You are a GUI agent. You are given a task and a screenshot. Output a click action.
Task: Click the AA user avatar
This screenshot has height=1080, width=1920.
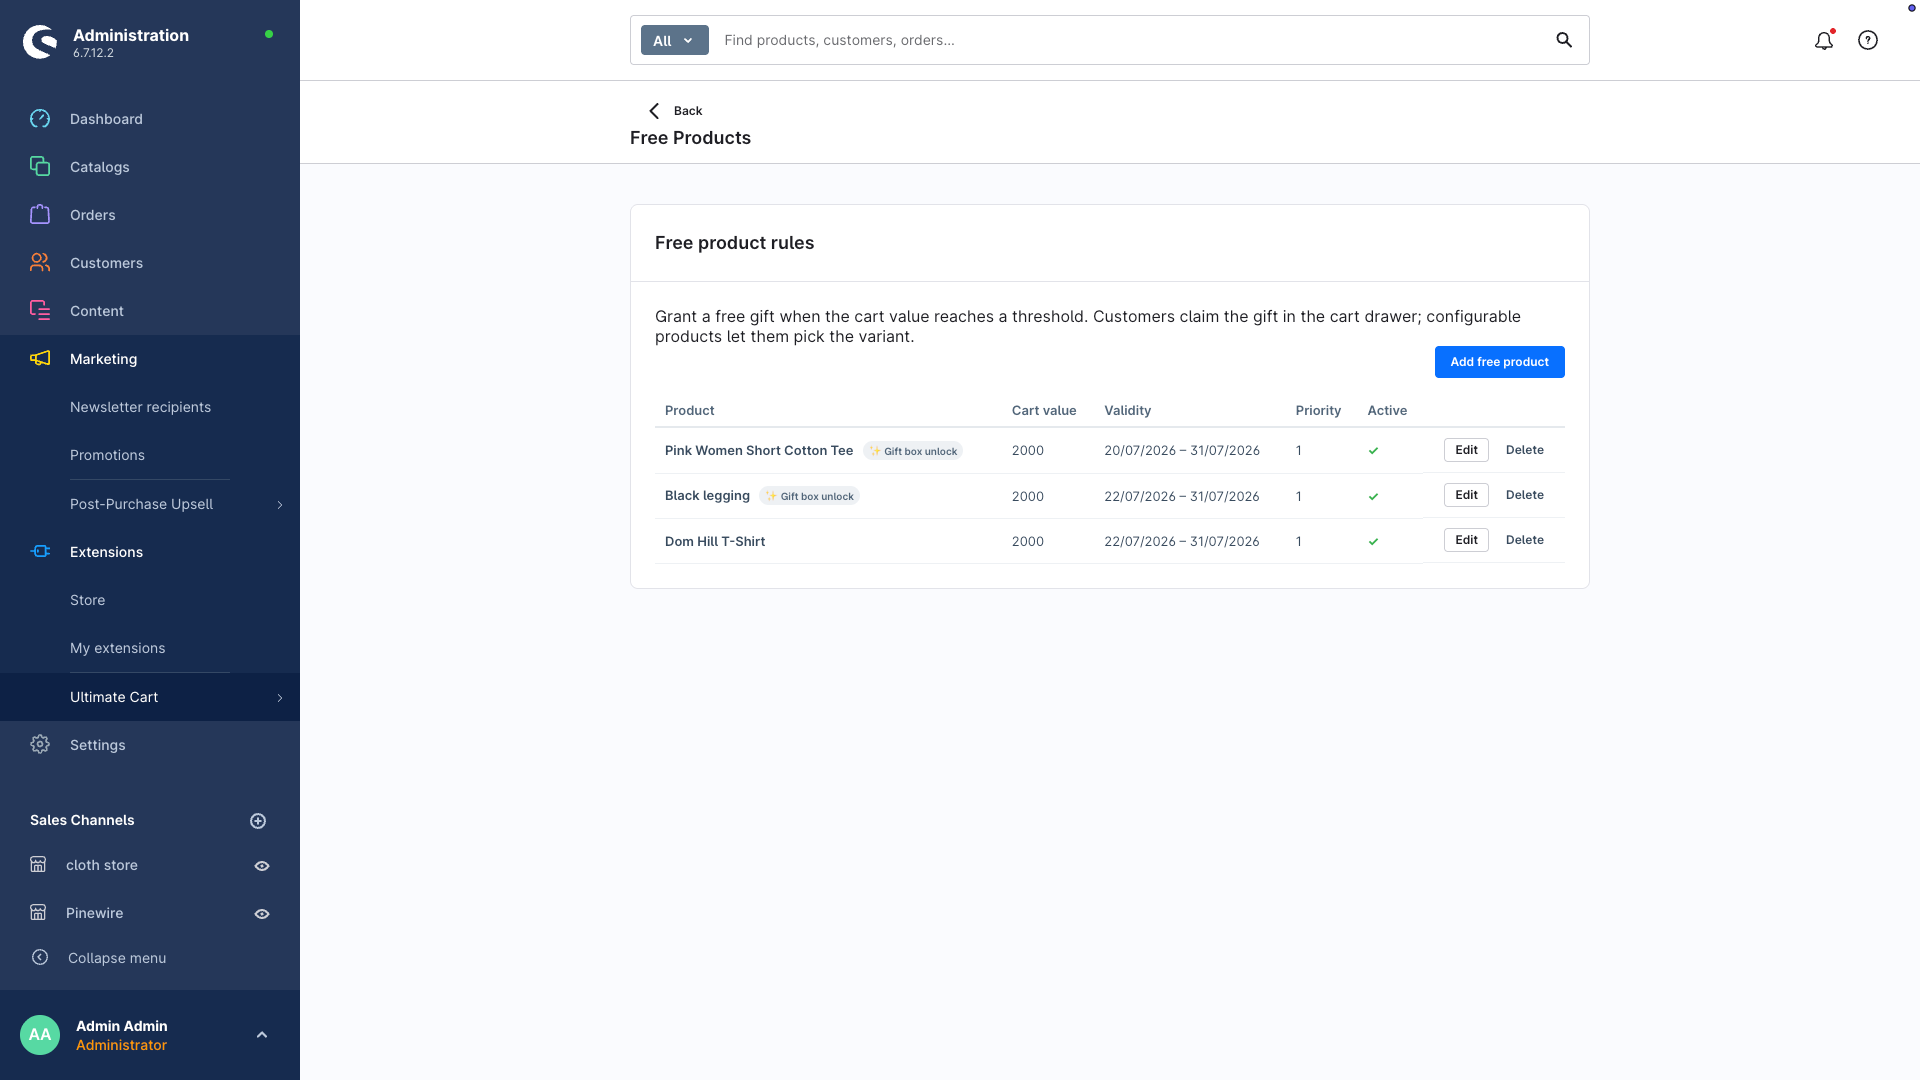40,1035
